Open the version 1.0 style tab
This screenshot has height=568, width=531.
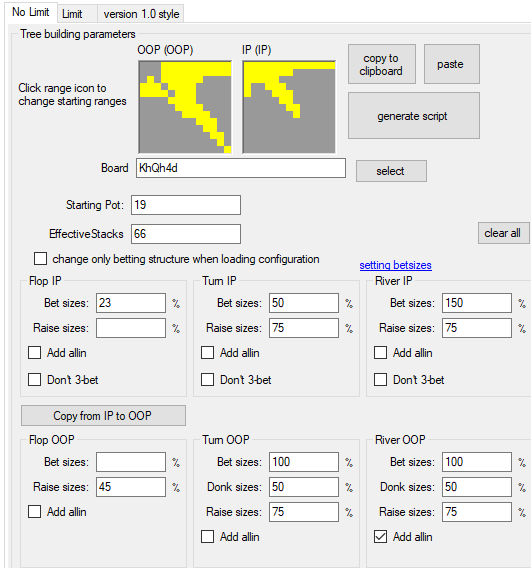[x=141, y=14]
